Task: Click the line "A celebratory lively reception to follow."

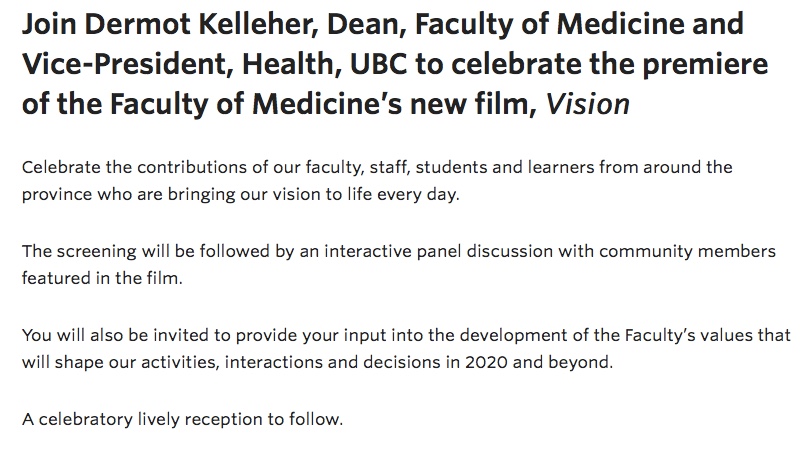Action: coord(182,419)
